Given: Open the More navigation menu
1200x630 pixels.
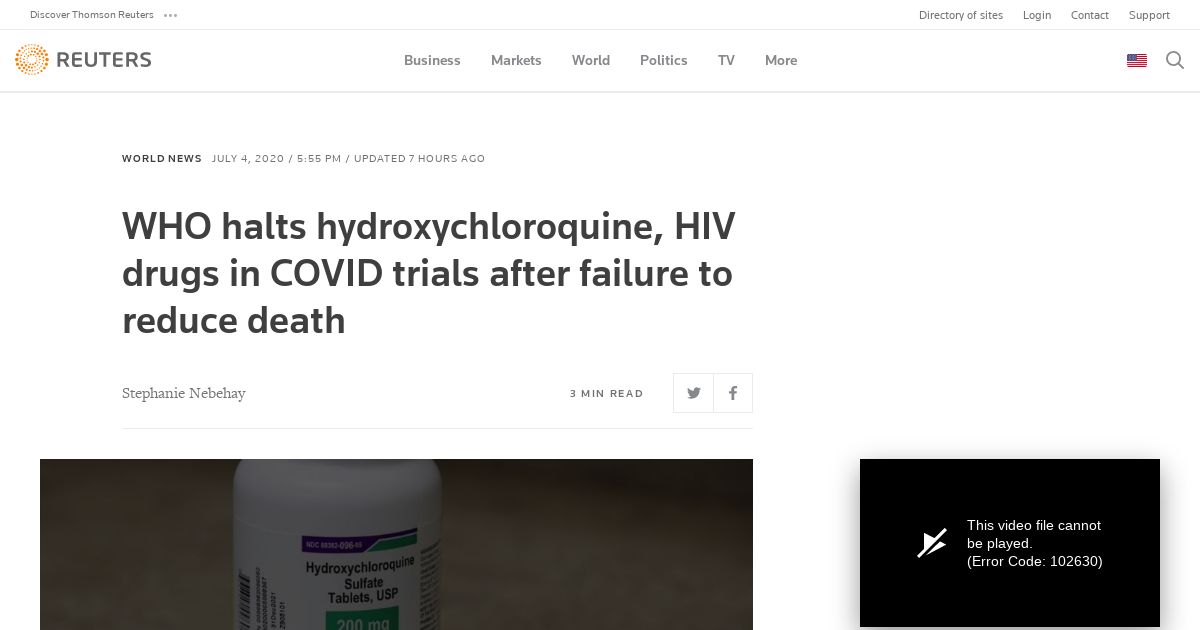Looking at the screenshot, I should tap(781, 60).
